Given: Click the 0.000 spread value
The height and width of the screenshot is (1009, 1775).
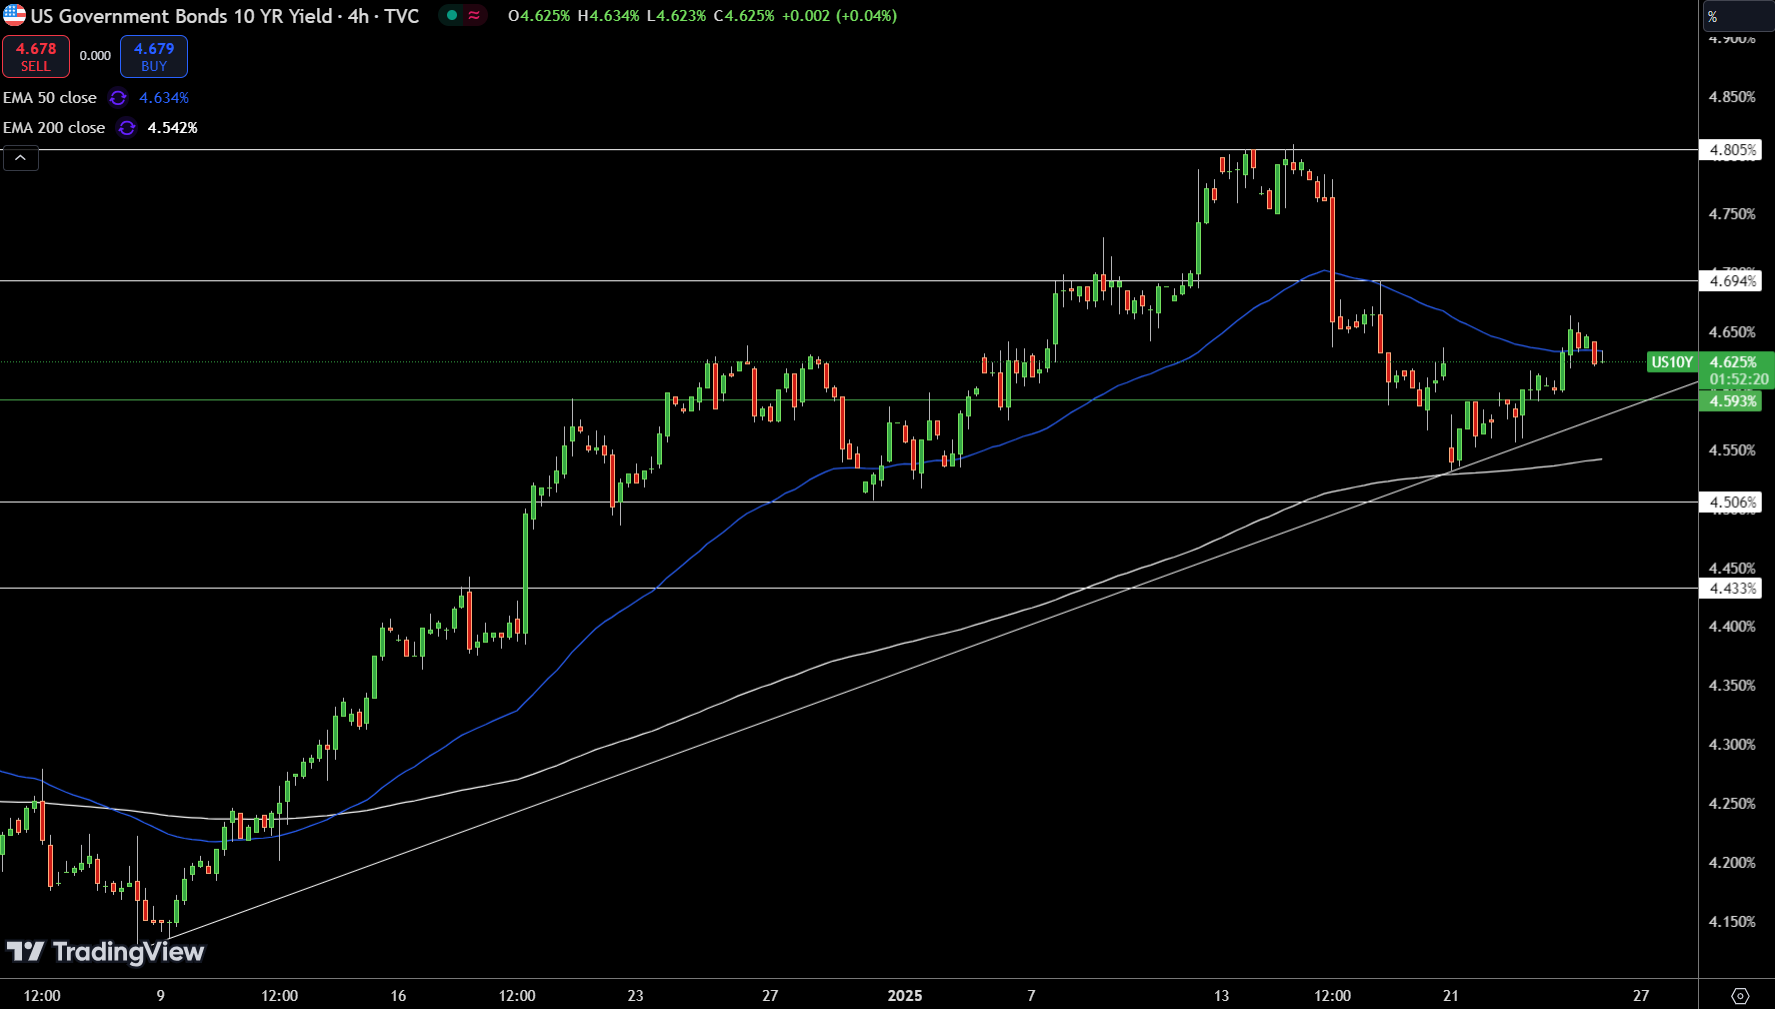Looking at the screenshot, I should [95, 56].
